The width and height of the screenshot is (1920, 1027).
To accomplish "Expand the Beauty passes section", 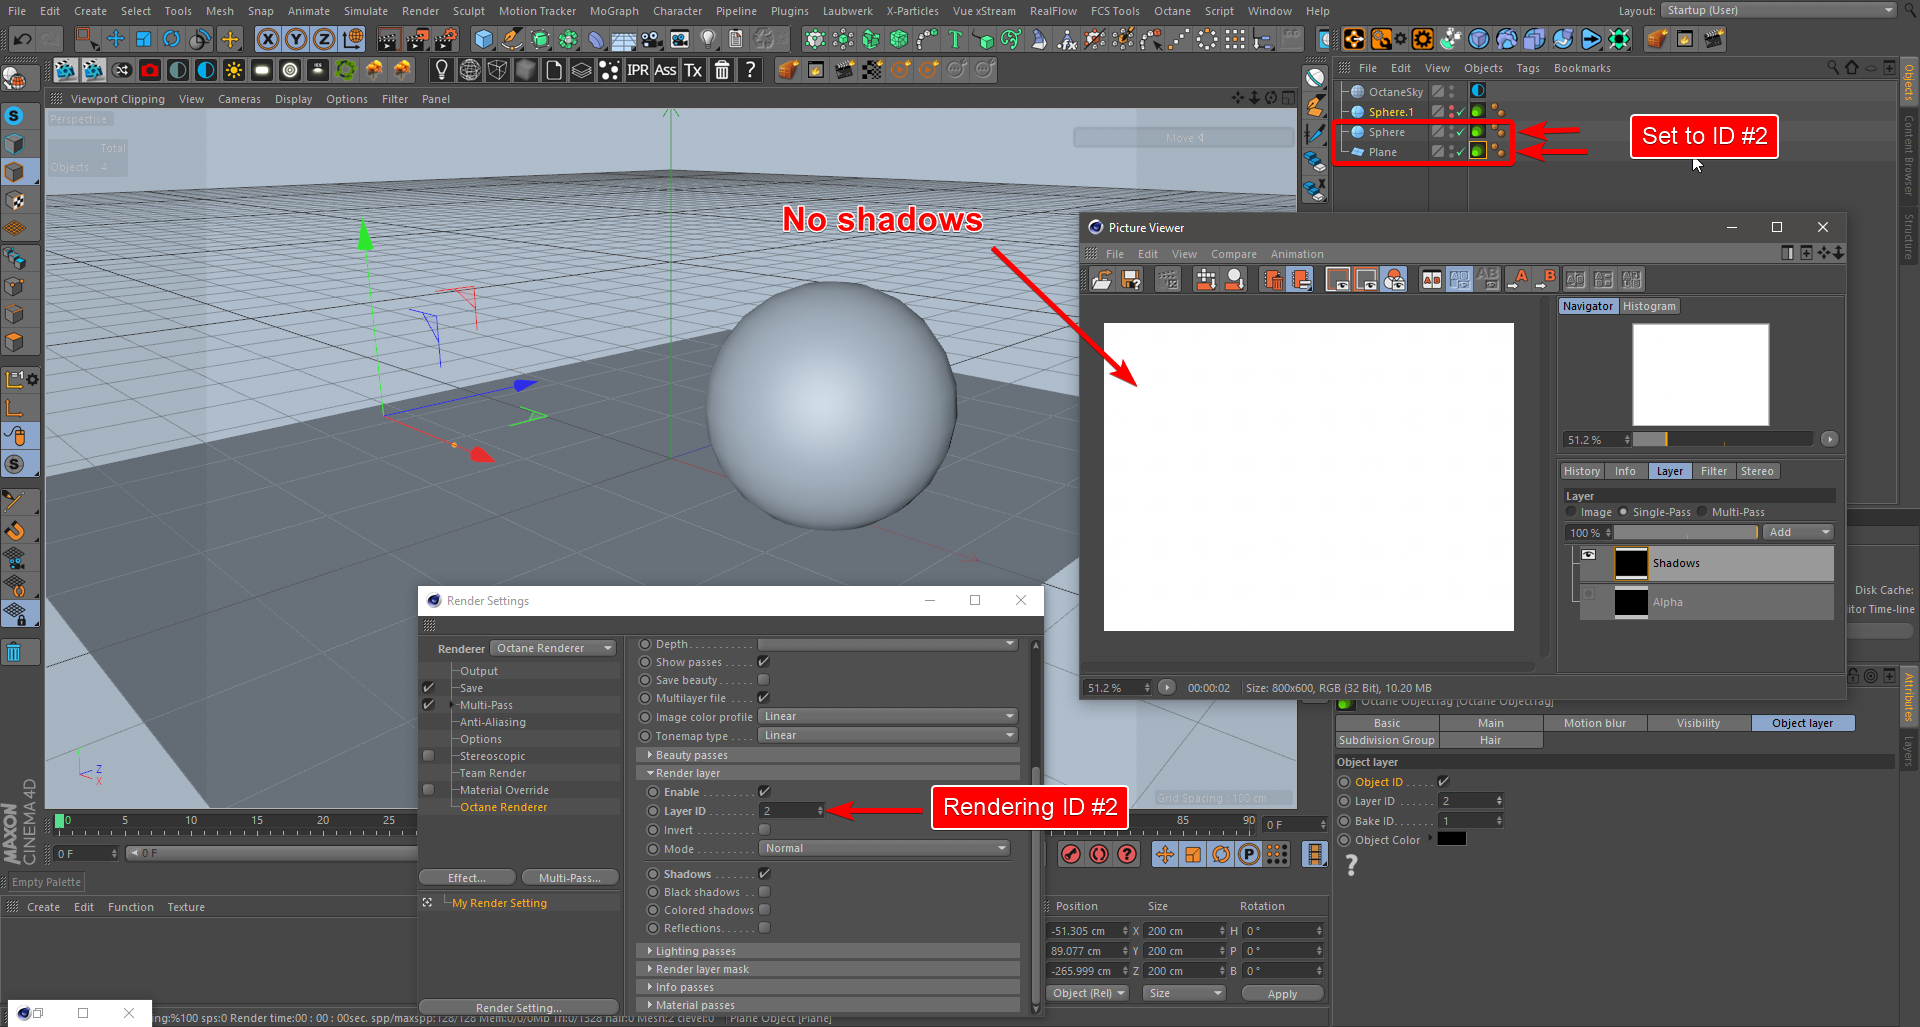I will pos(828,755).
